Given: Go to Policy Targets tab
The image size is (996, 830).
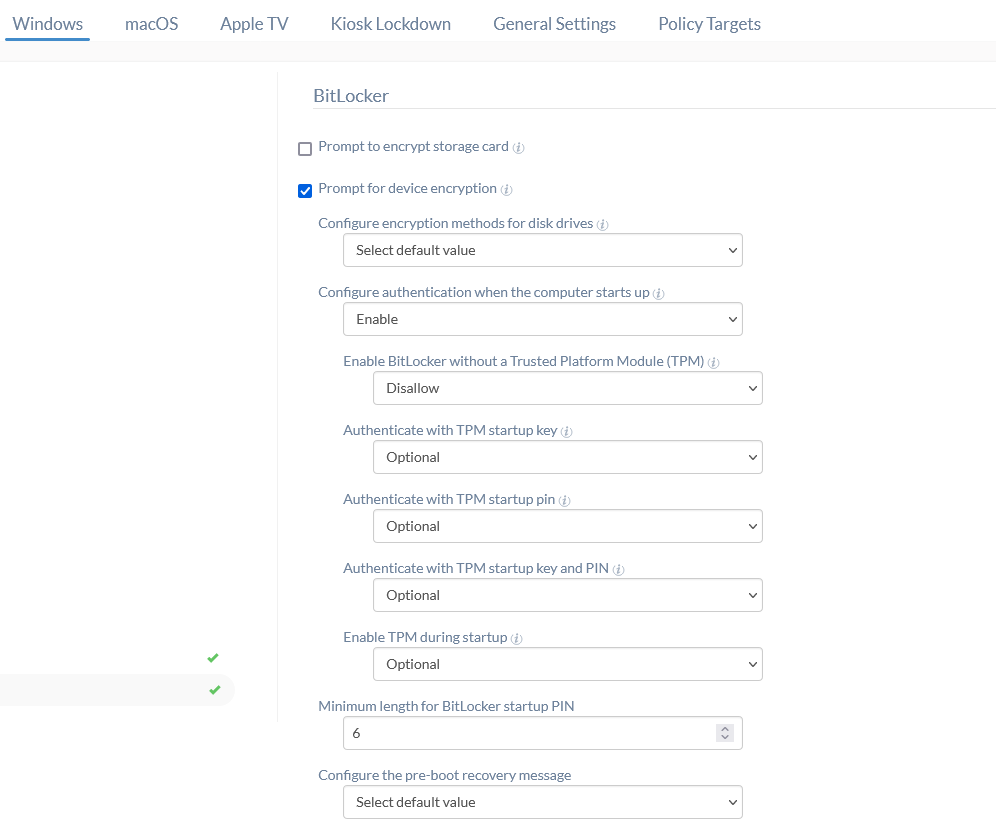Looking at the screenshot, I should pyautogui.click(x=709, y=24).
